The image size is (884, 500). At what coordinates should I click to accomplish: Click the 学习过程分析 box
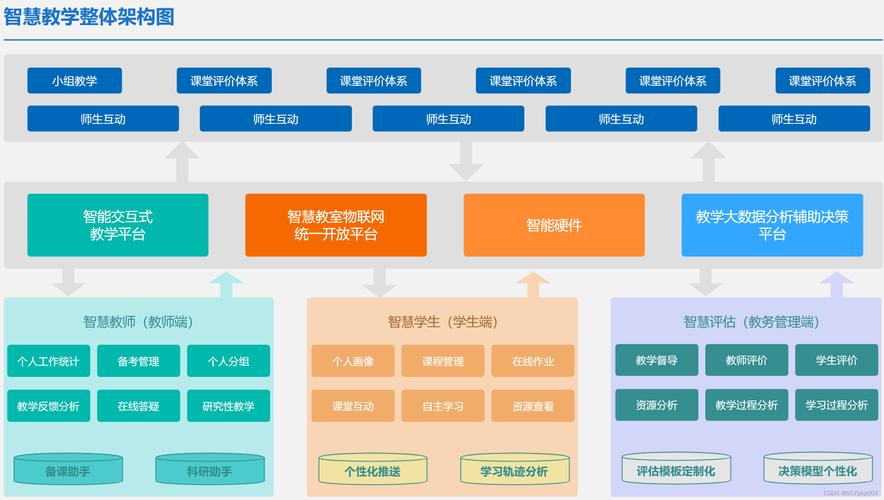coord(837,405)
